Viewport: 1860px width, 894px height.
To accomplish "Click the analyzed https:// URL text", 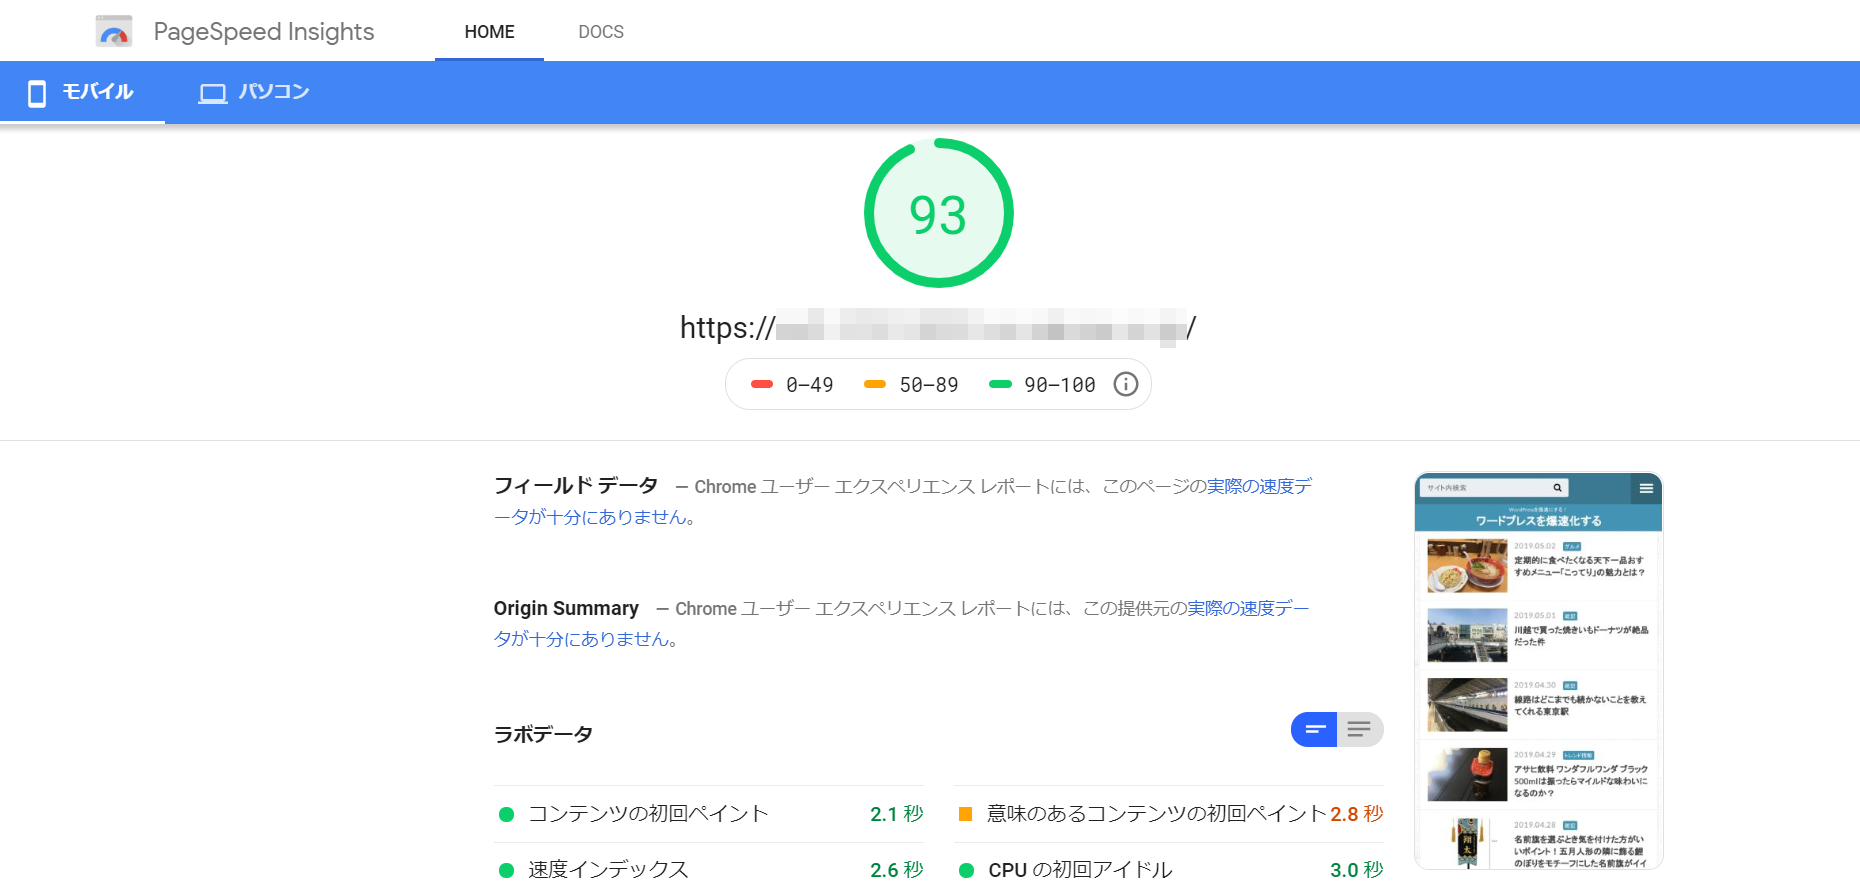I will (x=938, y=328).
